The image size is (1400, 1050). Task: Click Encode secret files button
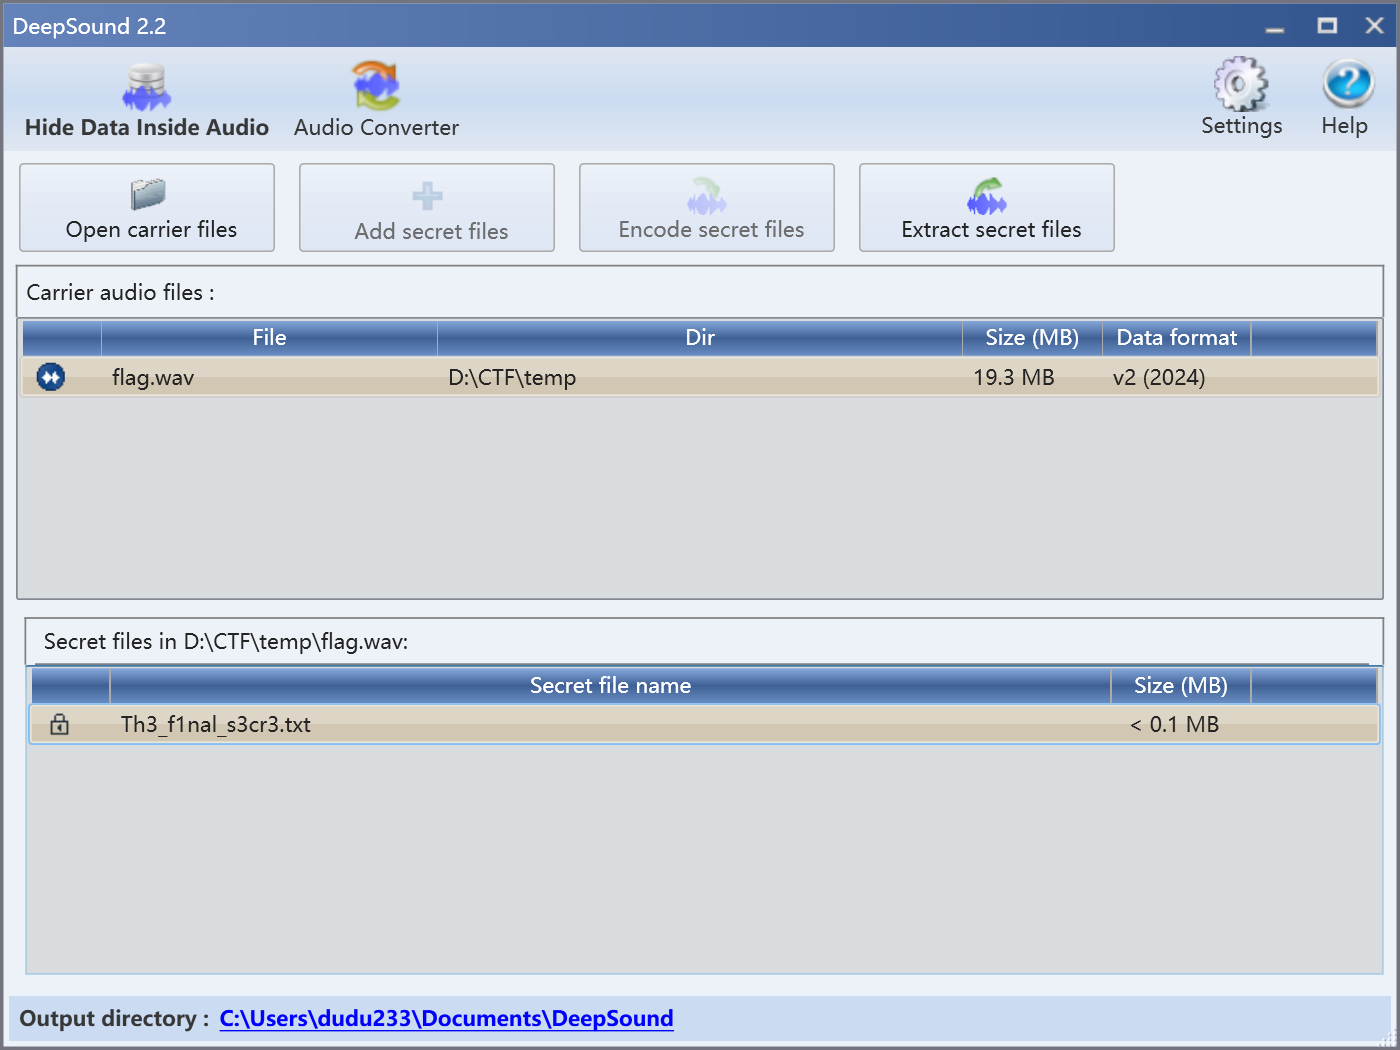[707, 208]
